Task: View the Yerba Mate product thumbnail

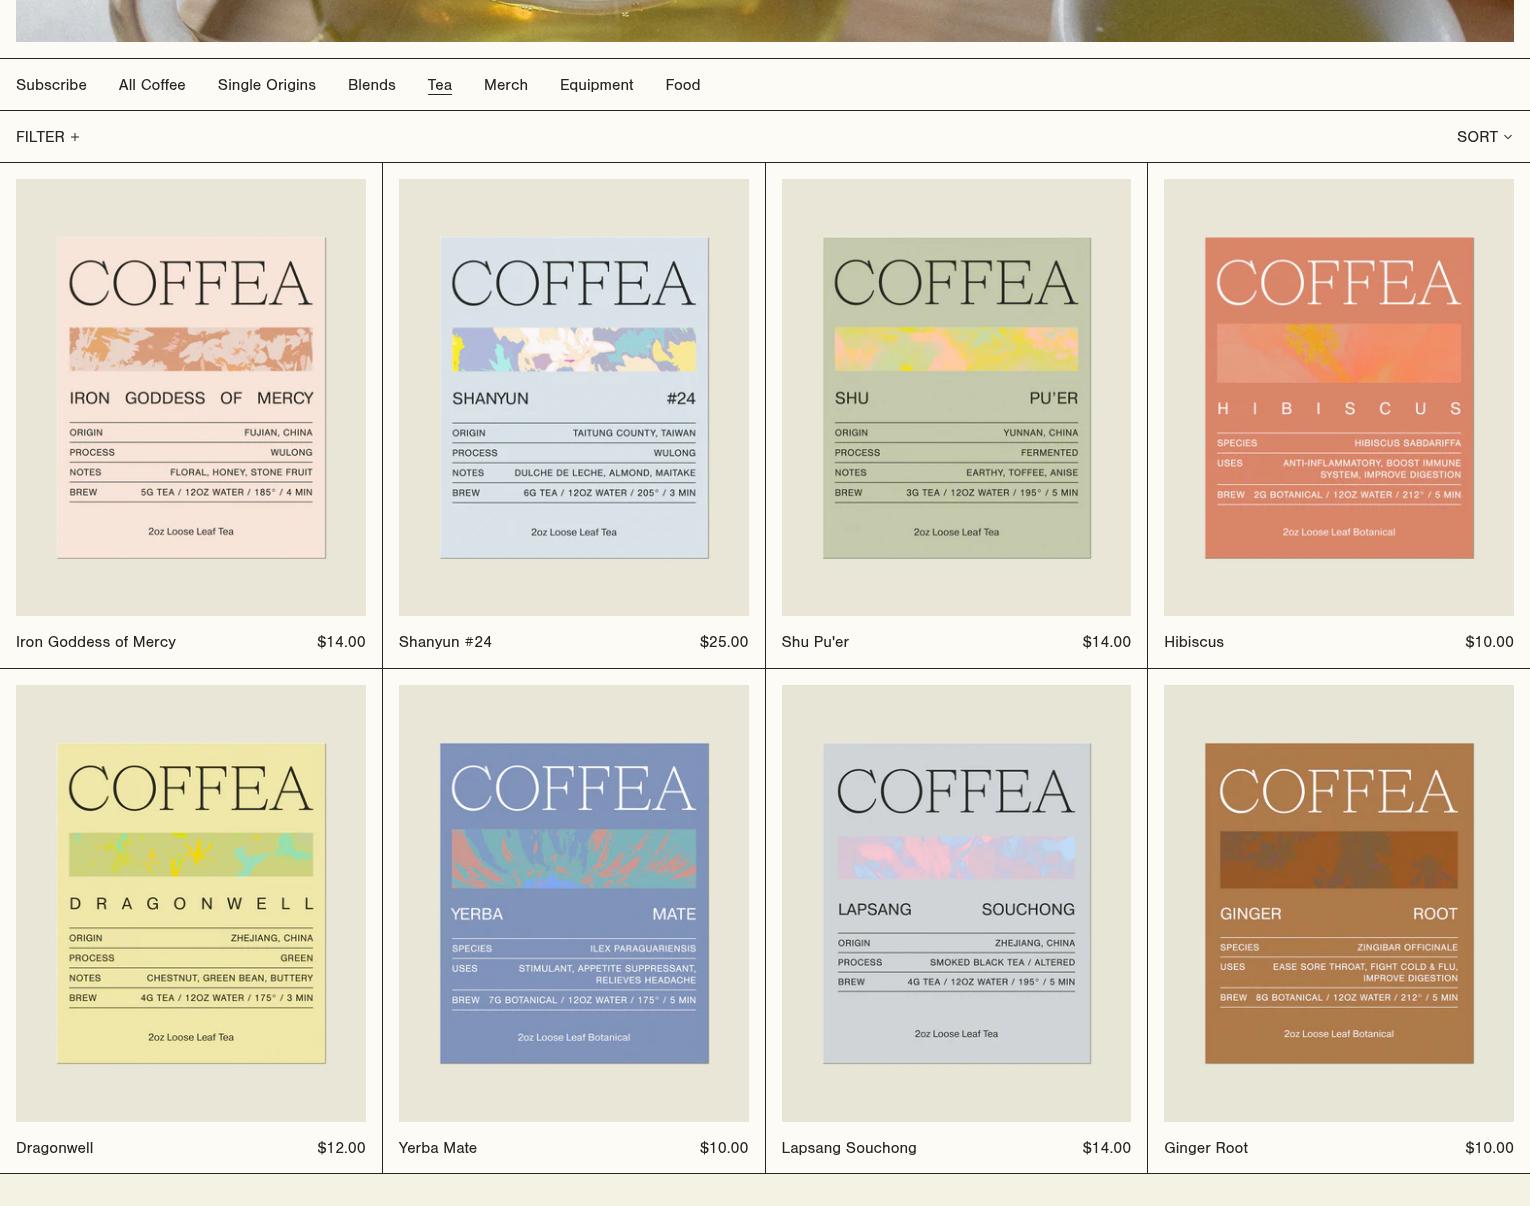Action: 573,903
